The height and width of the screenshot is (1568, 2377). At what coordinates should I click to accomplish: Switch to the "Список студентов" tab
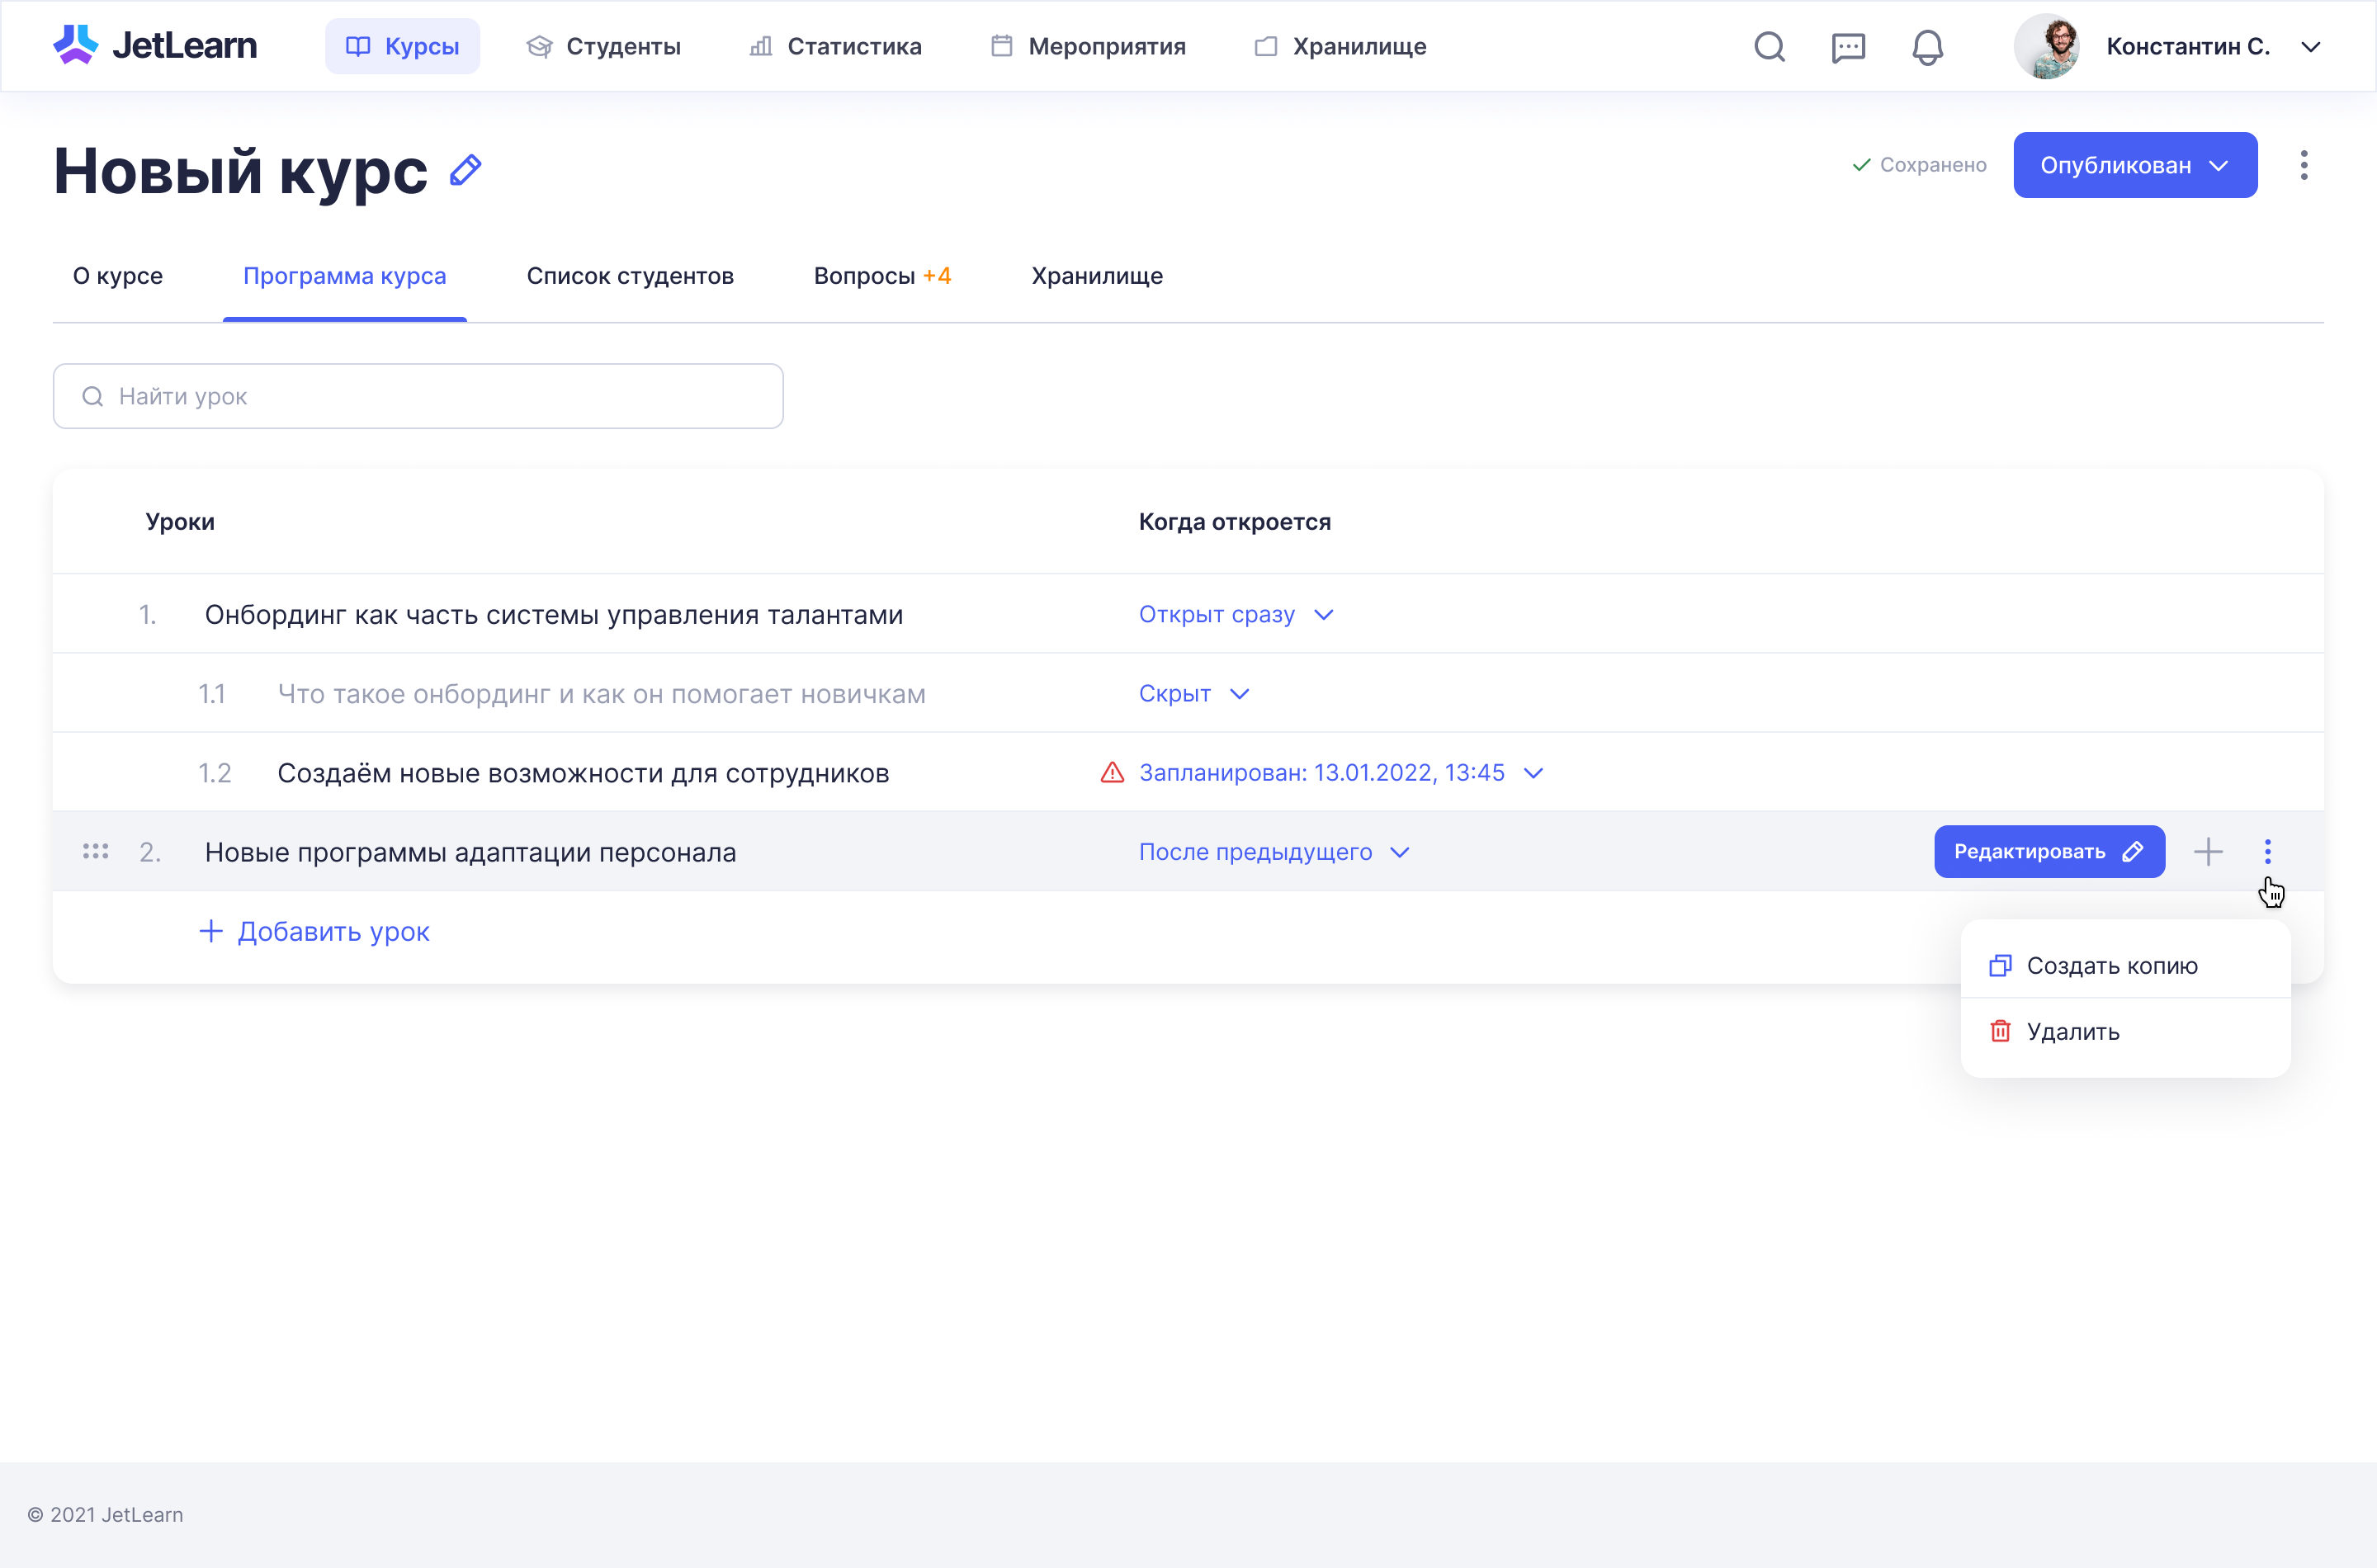[x=630, y=276]
